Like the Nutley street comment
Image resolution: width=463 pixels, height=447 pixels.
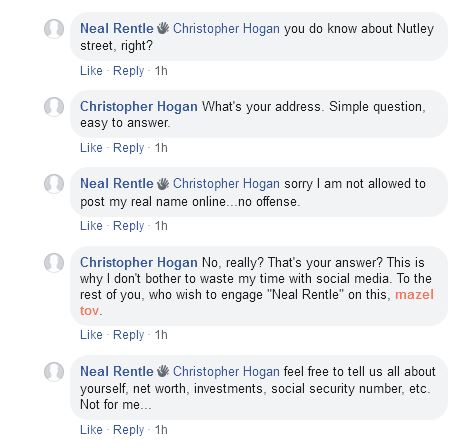(91, 71)
